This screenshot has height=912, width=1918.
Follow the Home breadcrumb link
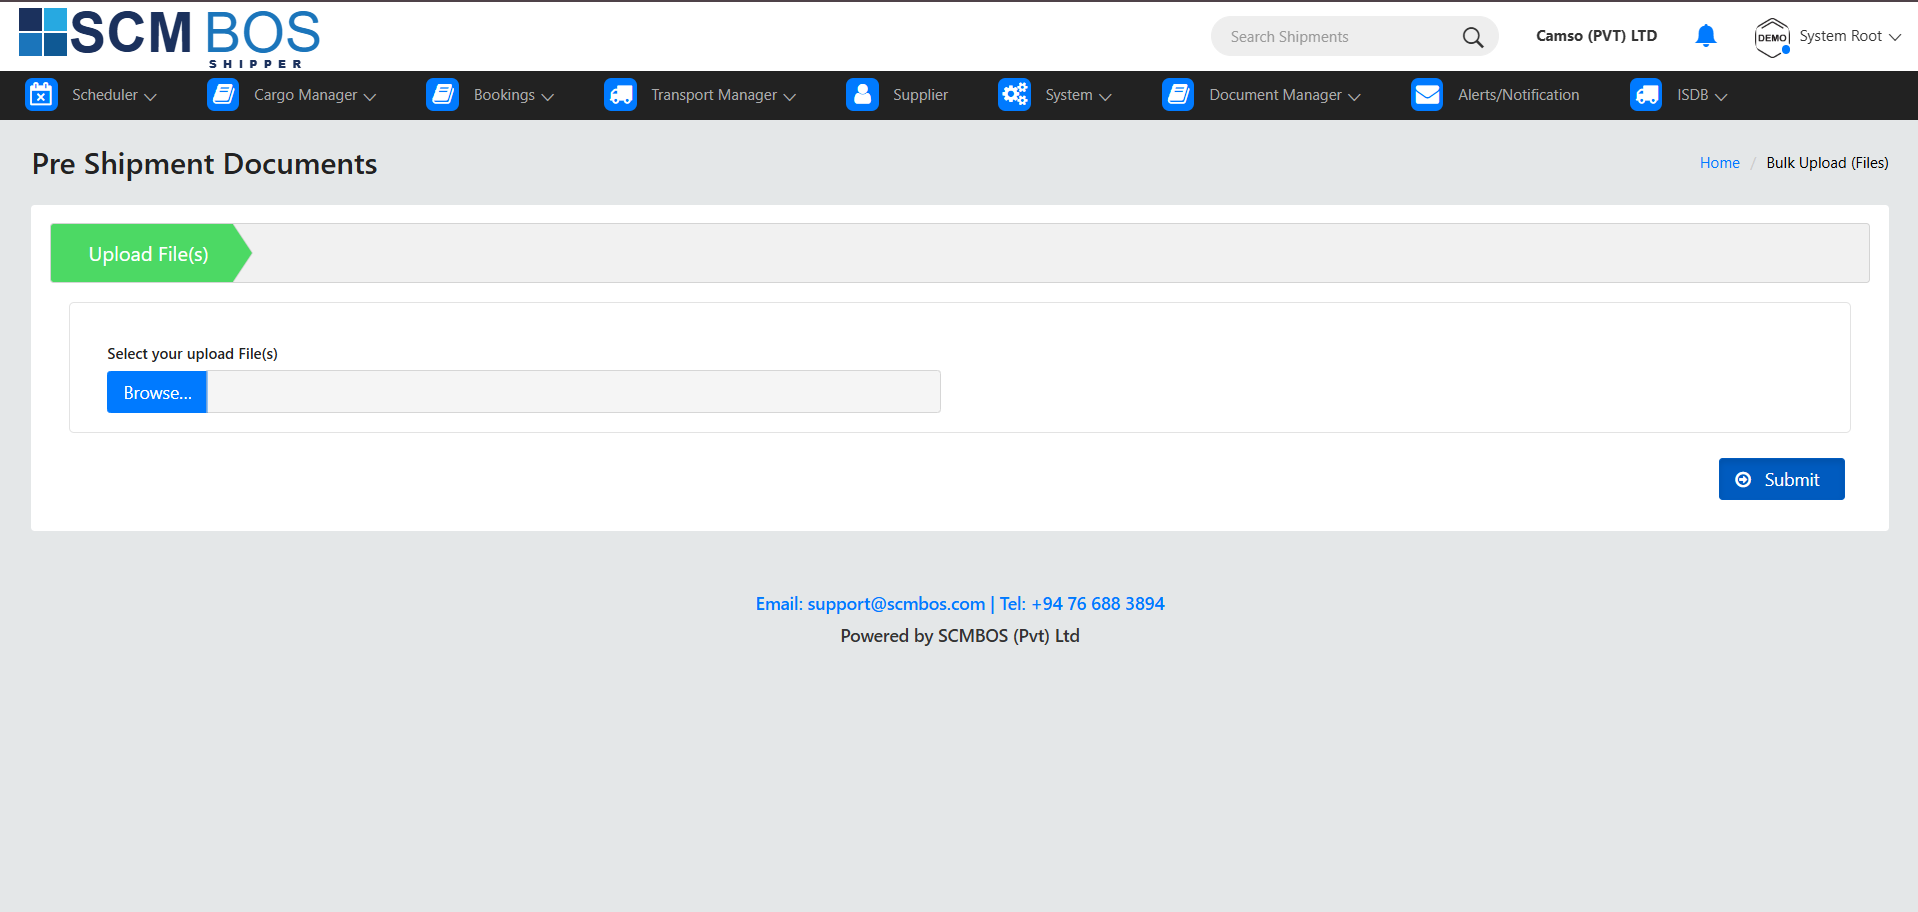(x=1719, y=163)
